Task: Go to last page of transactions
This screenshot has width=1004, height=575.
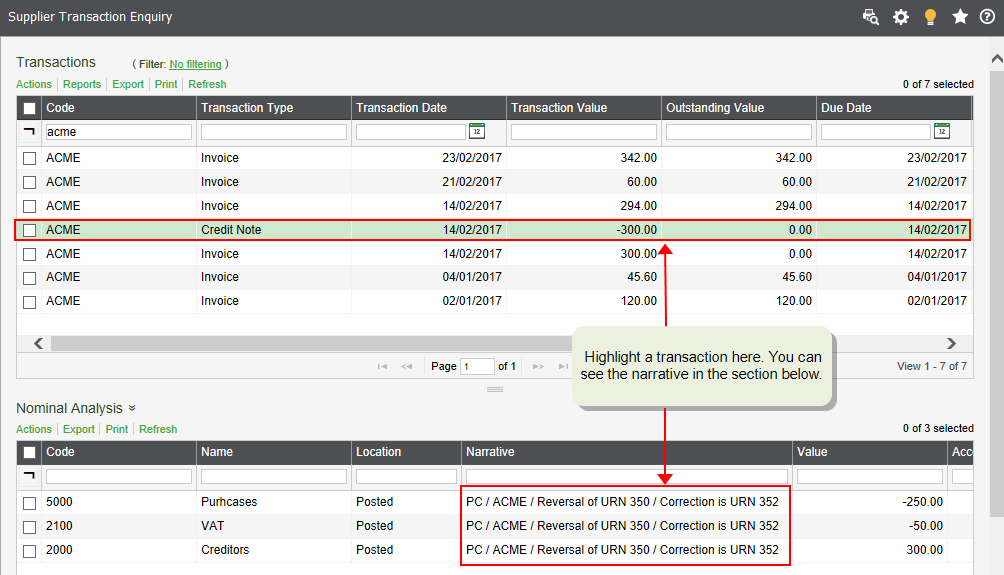Action: click(x=563, y=366)
